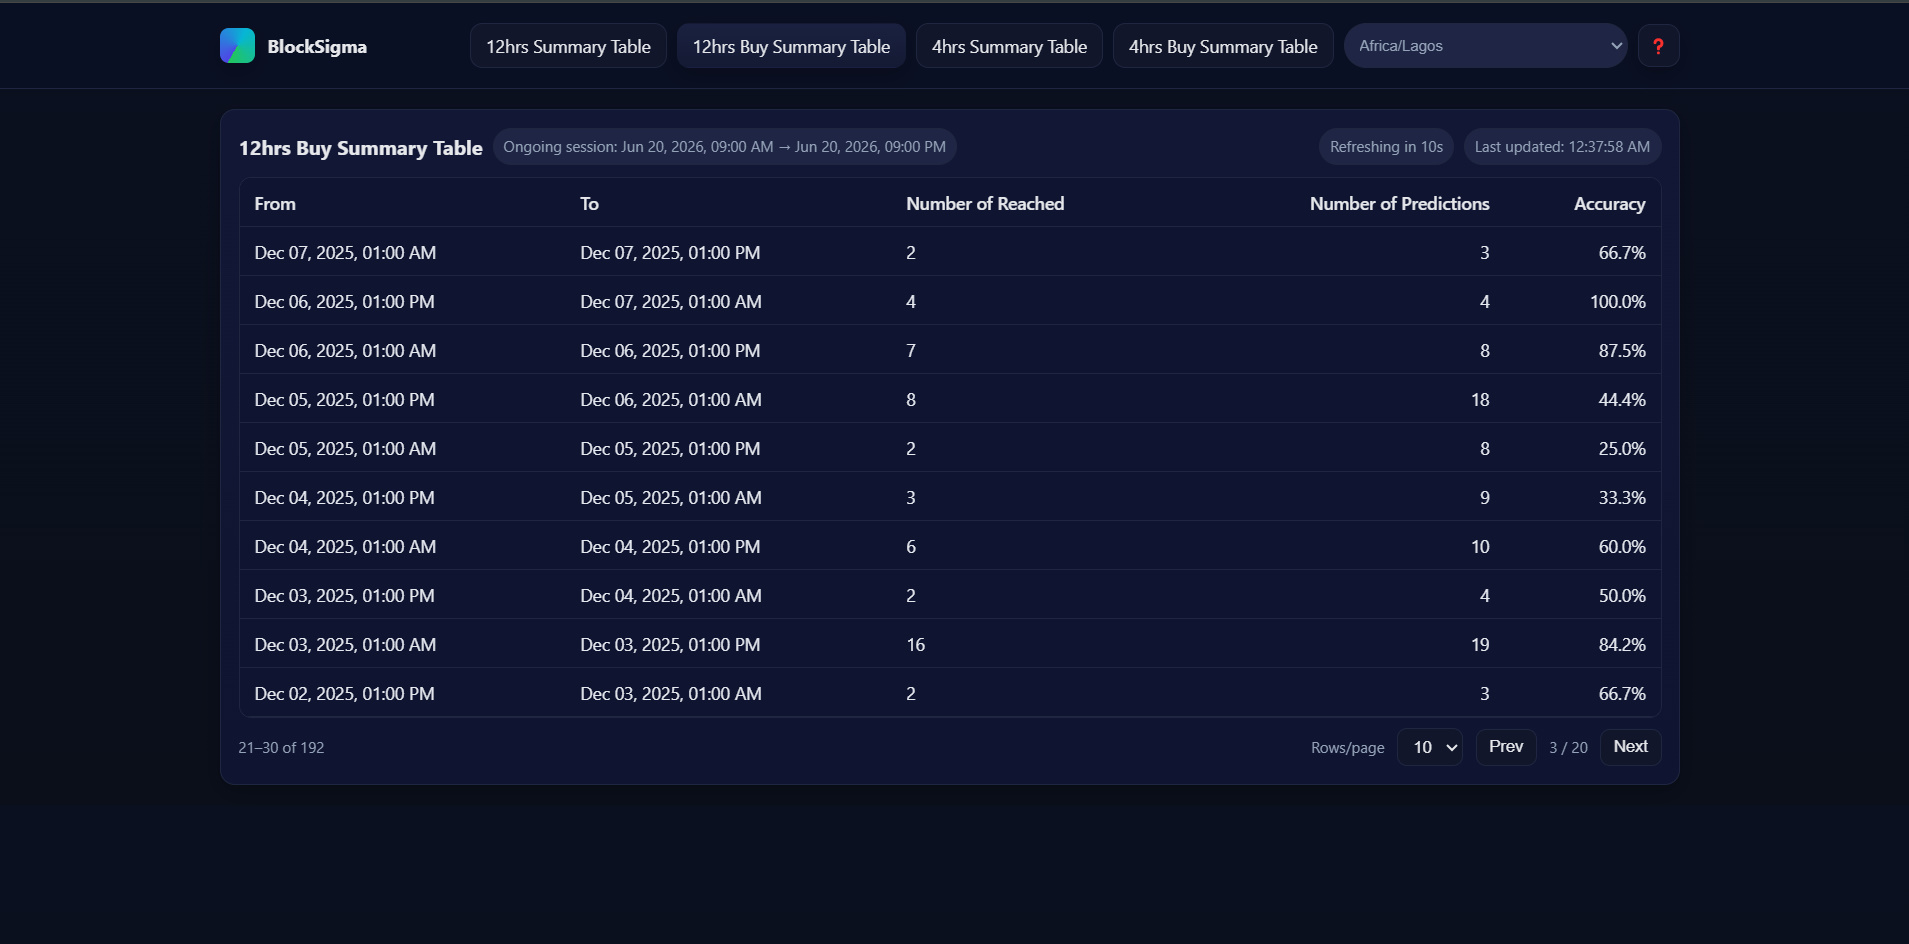Click From cell Dec 06, 2025, 01:00 PM
The image size is (1909, 944).
(344, 302)
